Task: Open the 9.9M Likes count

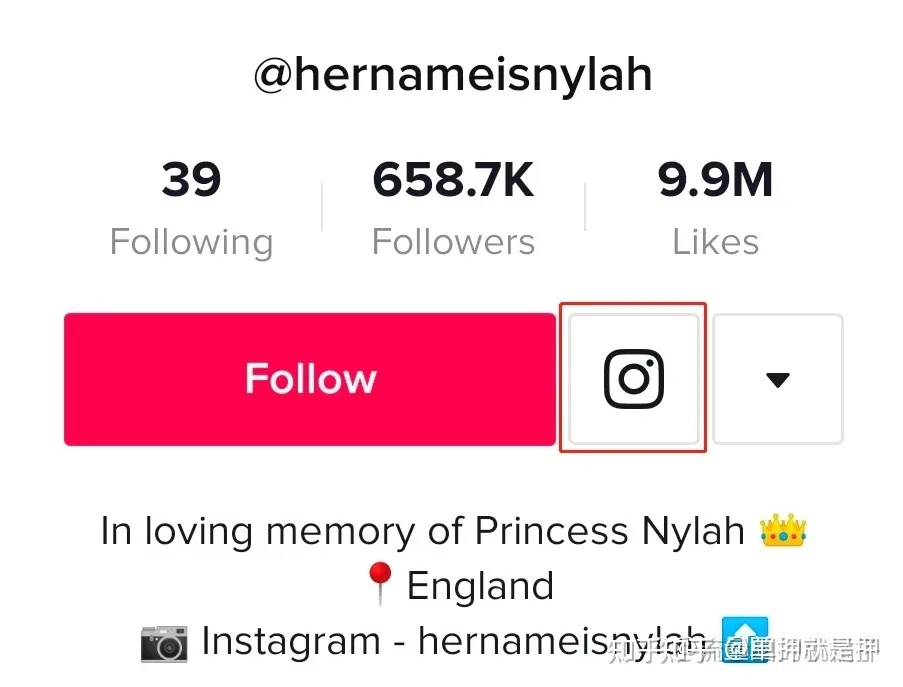Action: click(x=715, y=208)
